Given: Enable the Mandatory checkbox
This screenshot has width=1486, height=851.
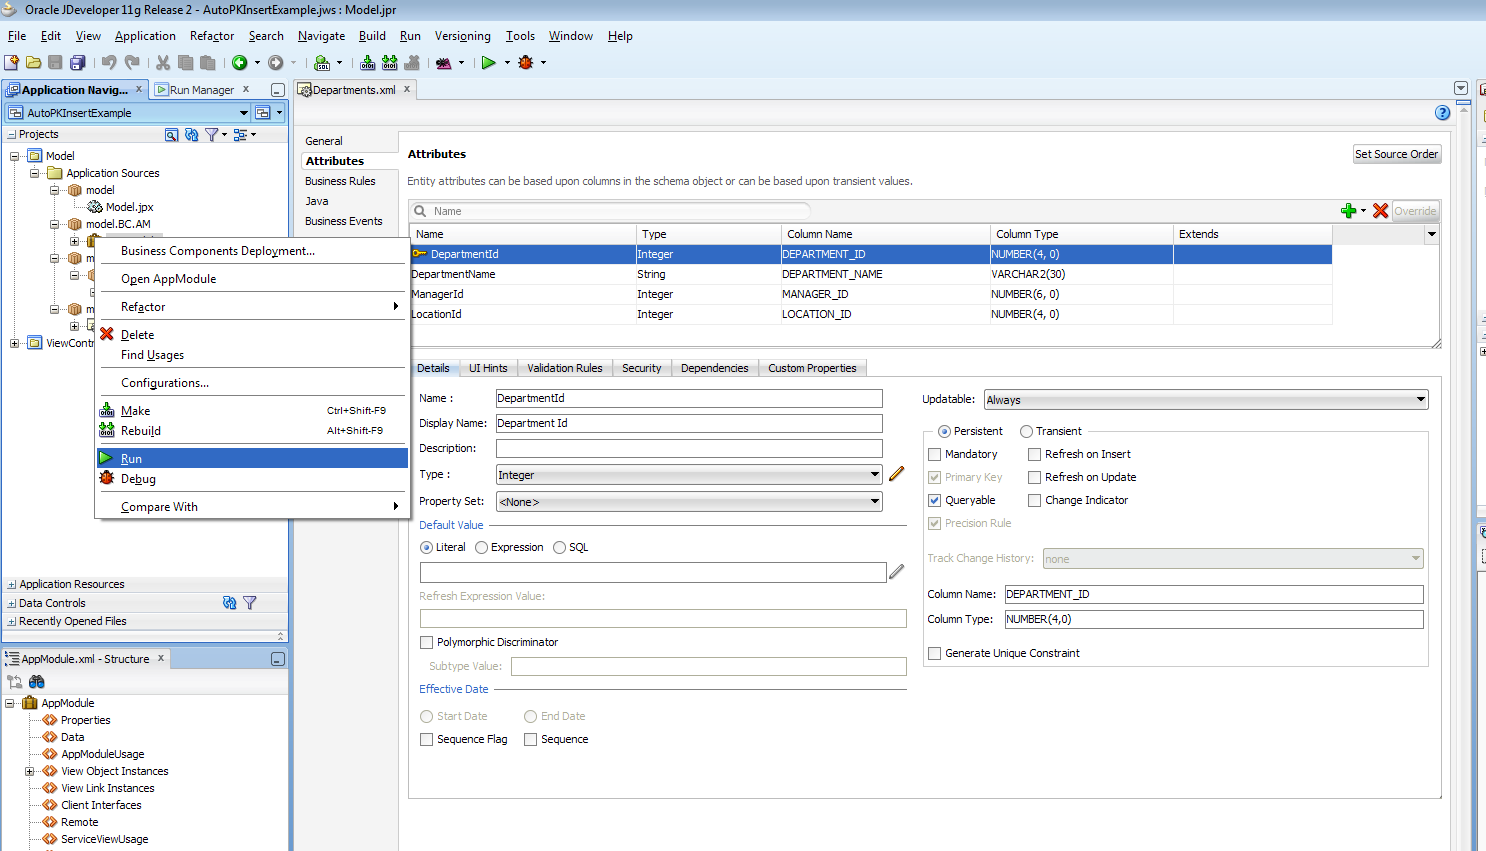Looking at the screenshot, I should pyautogui.click(x=937, y=454).
